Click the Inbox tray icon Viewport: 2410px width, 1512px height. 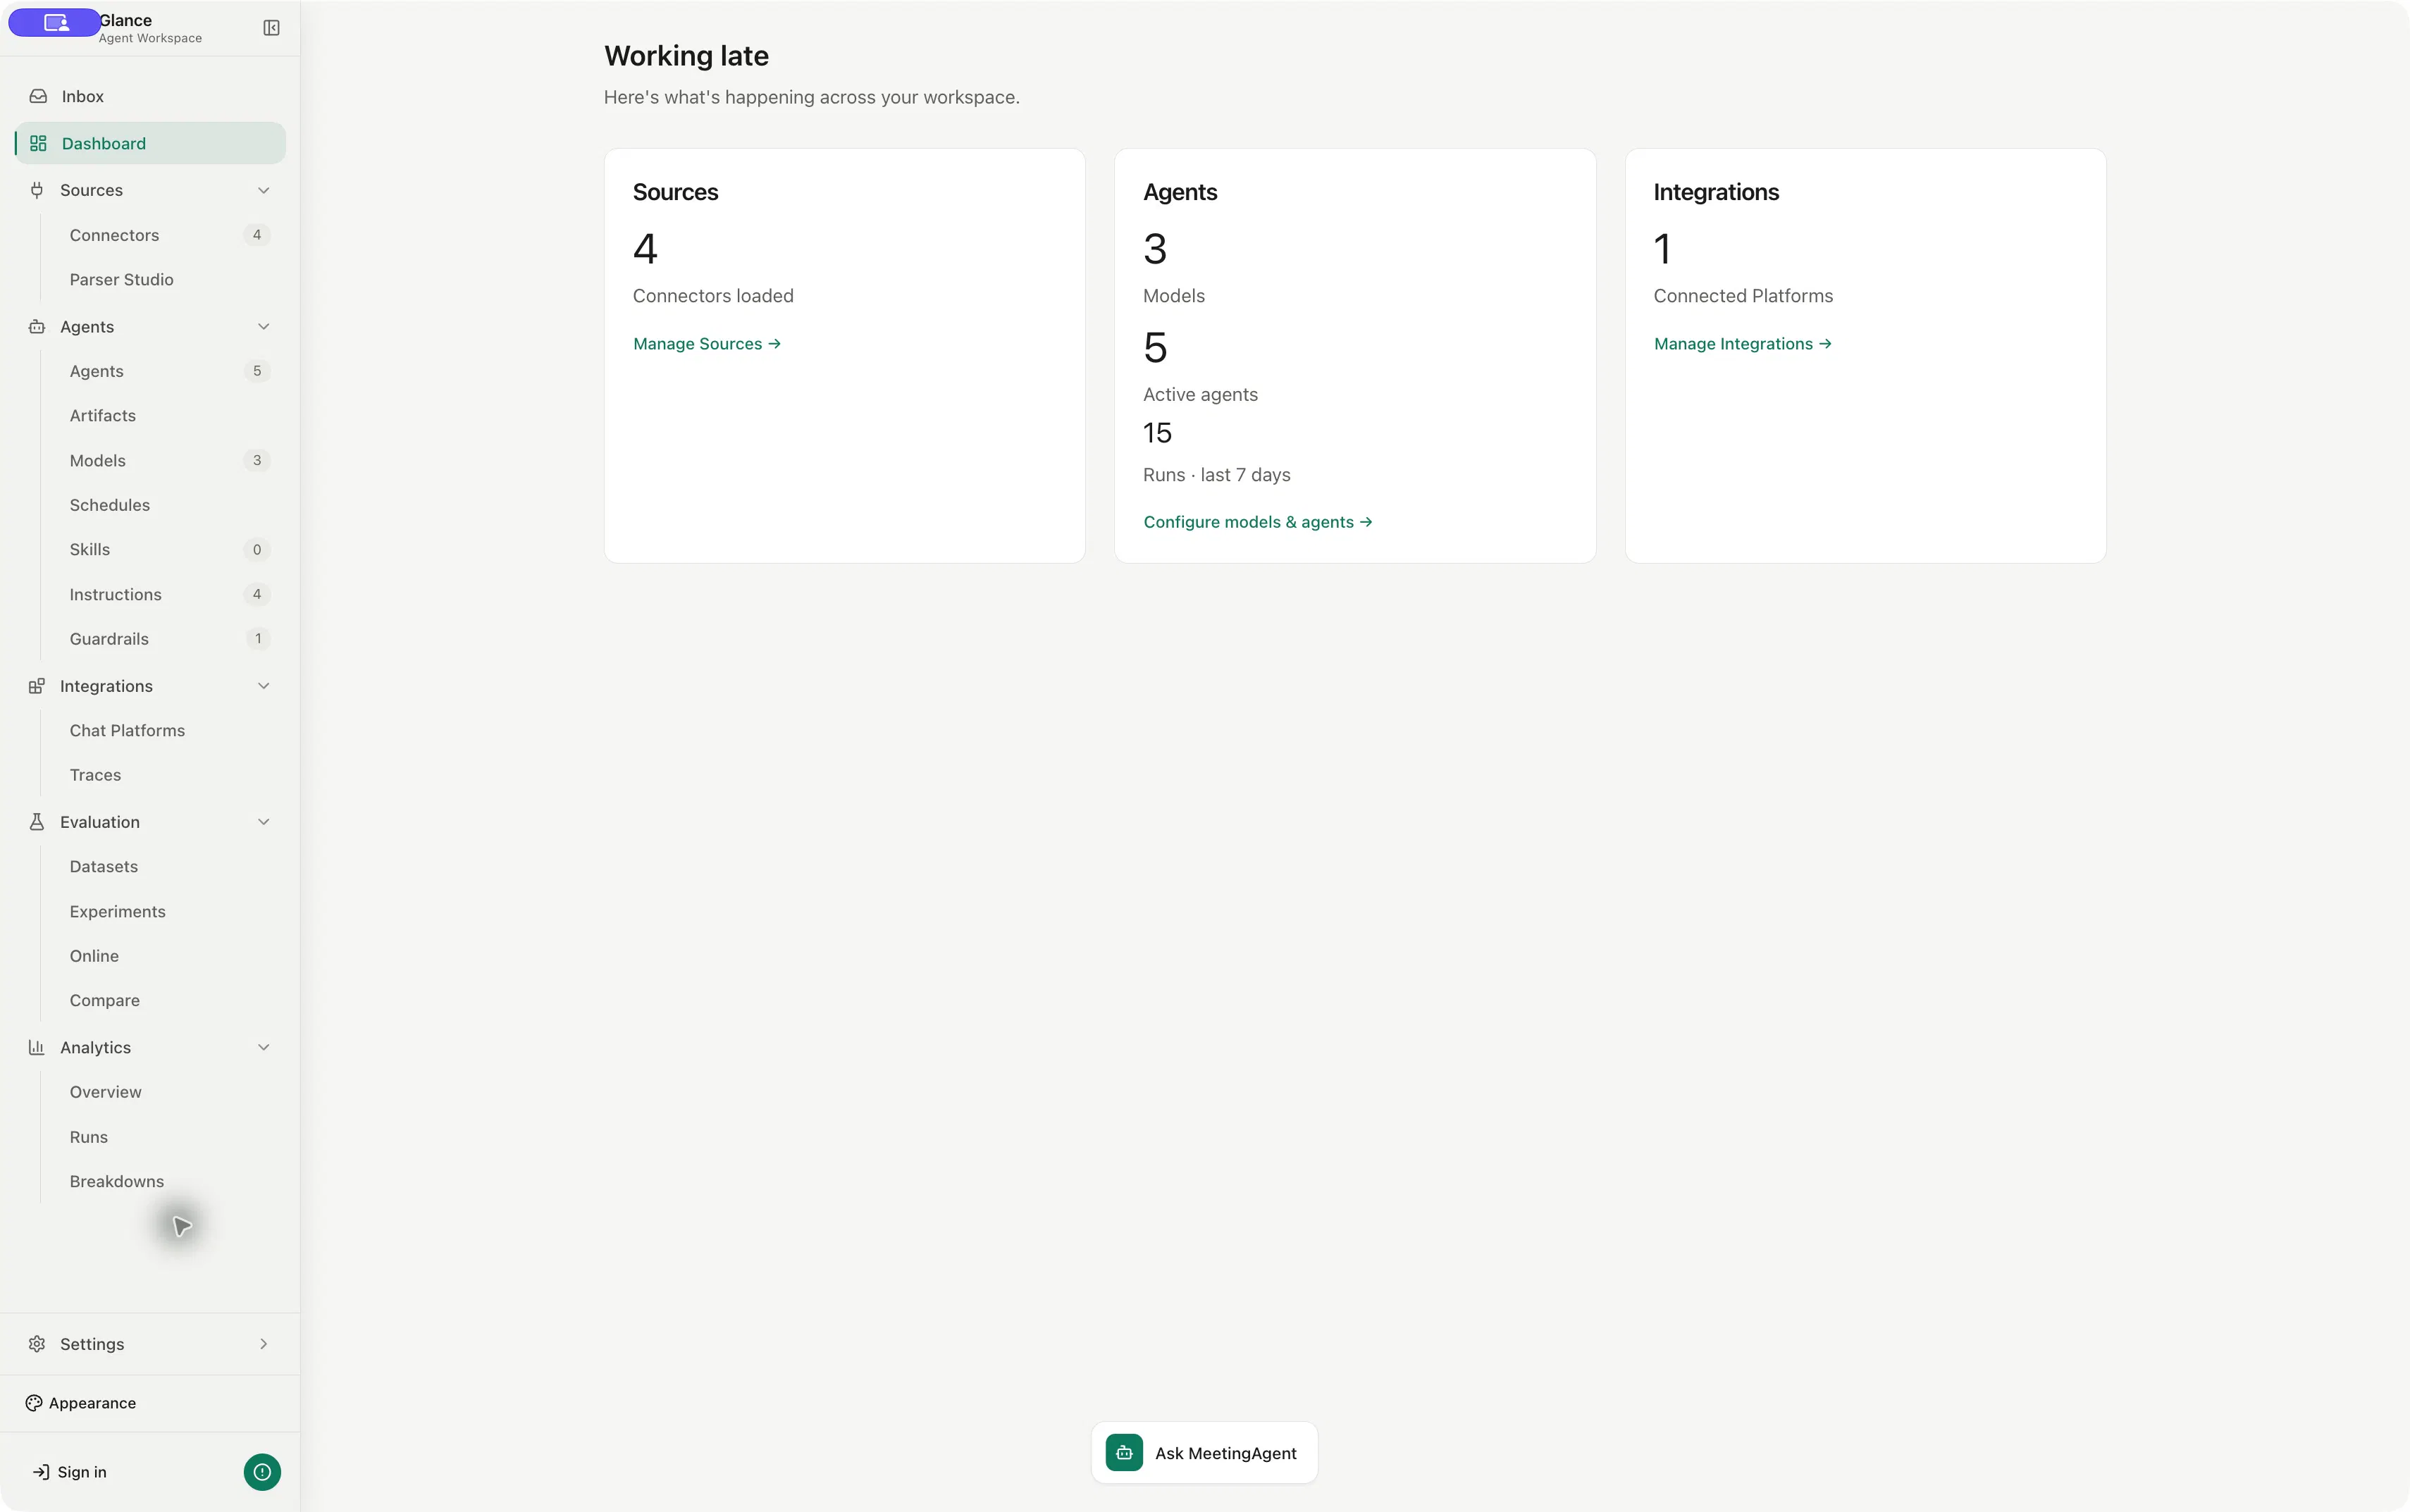coord(38,96)
